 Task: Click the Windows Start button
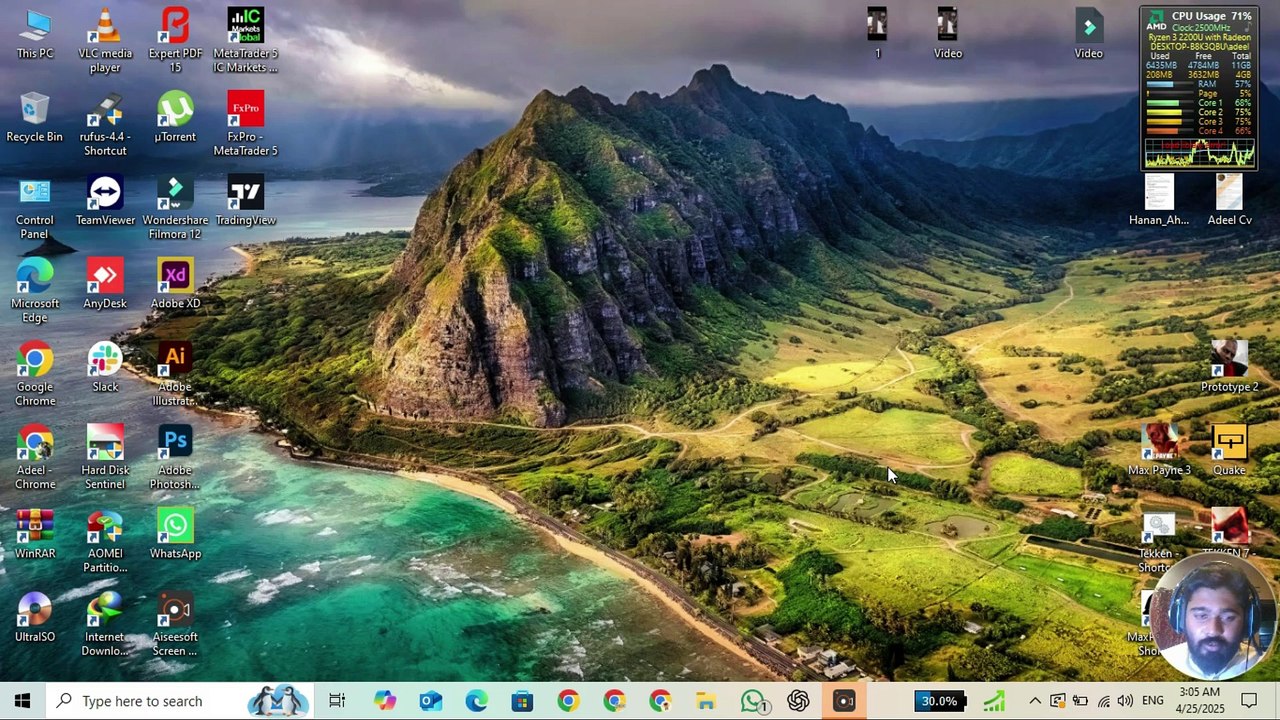point(22,701)
